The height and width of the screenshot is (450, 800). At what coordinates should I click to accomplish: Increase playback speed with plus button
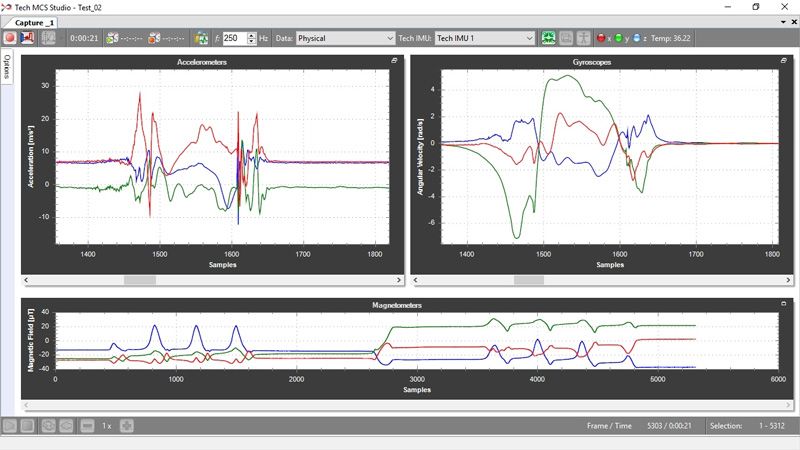(127, 426)
